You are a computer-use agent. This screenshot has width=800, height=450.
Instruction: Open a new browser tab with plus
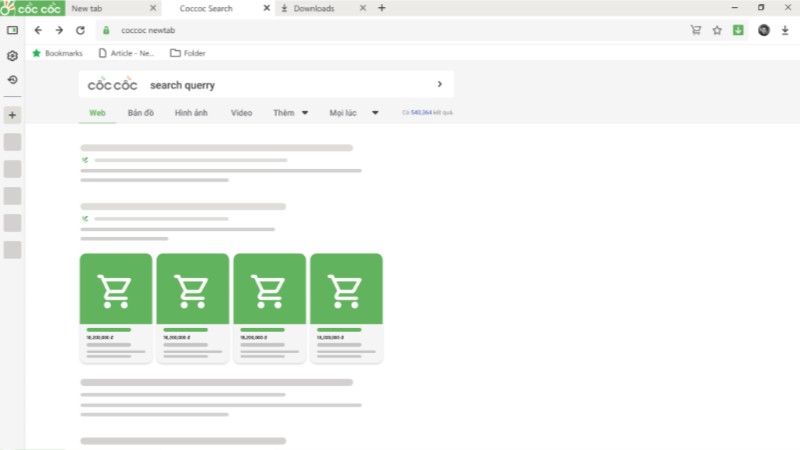click(382, 8)
